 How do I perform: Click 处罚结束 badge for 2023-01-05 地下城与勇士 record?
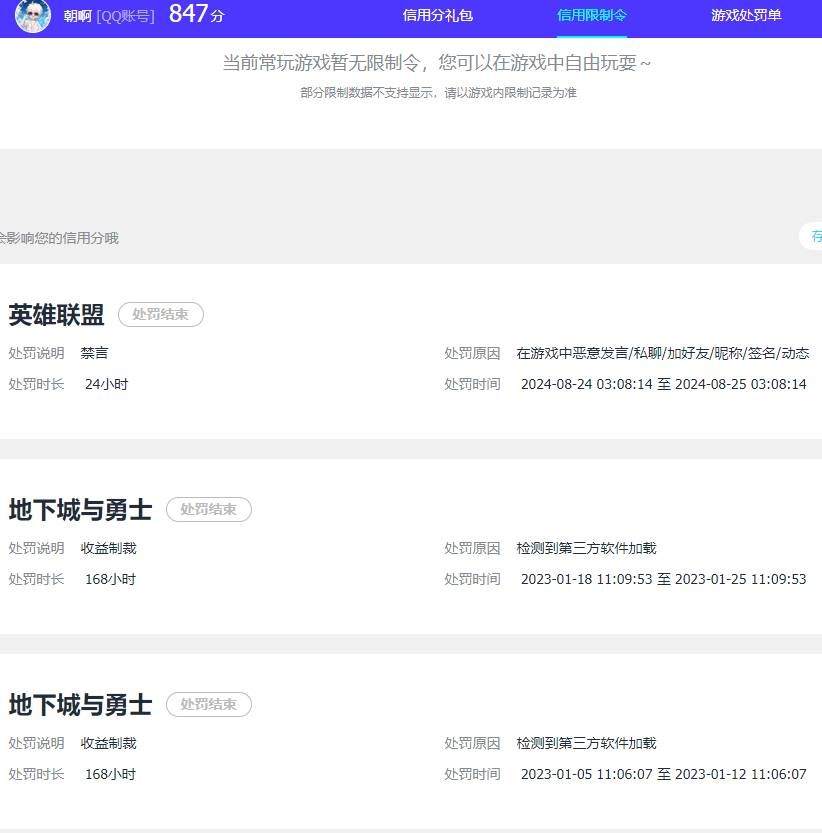point(209,704)
